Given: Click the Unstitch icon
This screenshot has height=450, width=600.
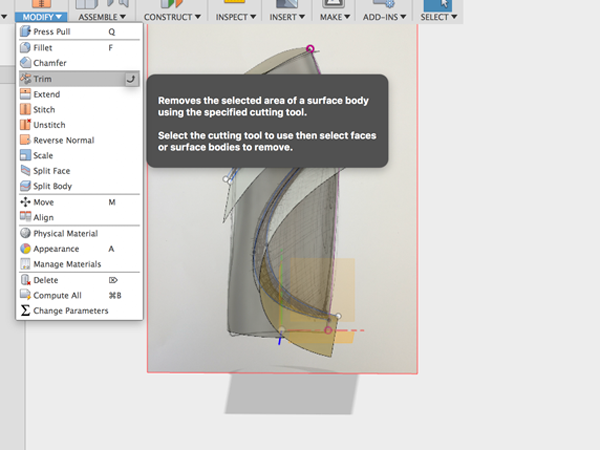Looking at the screenshot, I should pos(25,125).
